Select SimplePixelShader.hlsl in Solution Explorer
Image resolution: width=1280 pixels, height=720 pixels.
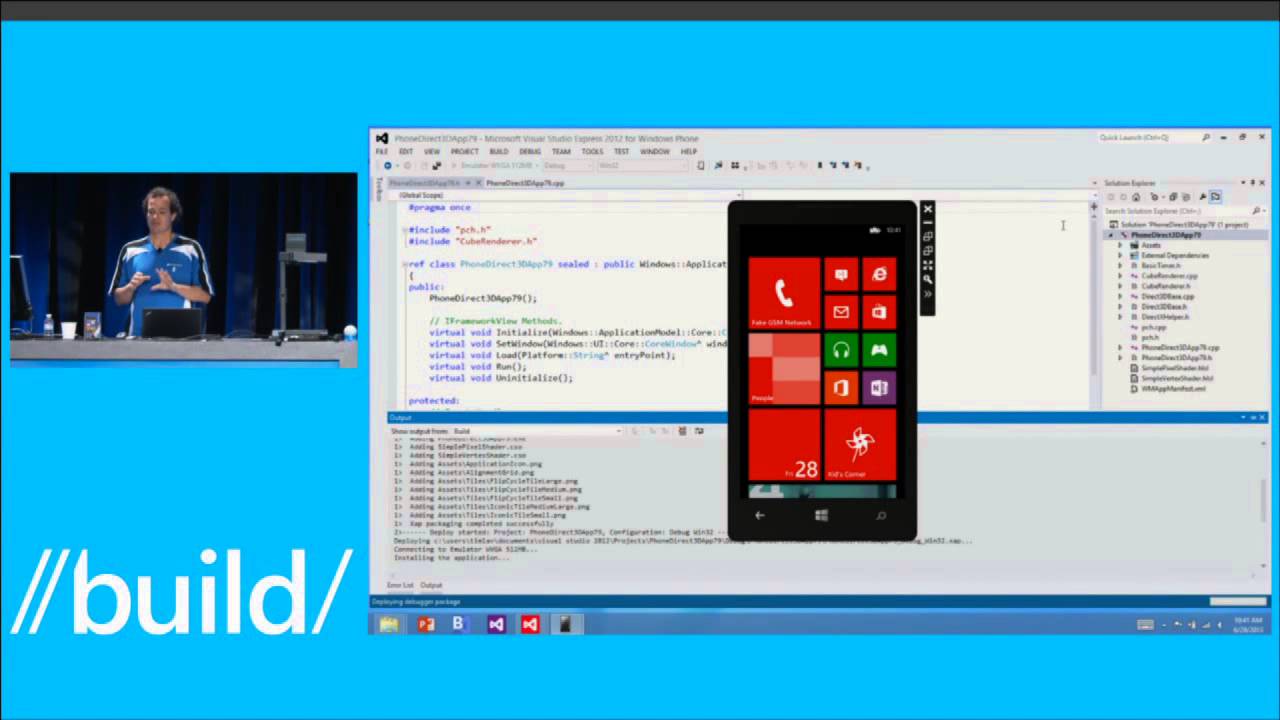click(1176, 368)
